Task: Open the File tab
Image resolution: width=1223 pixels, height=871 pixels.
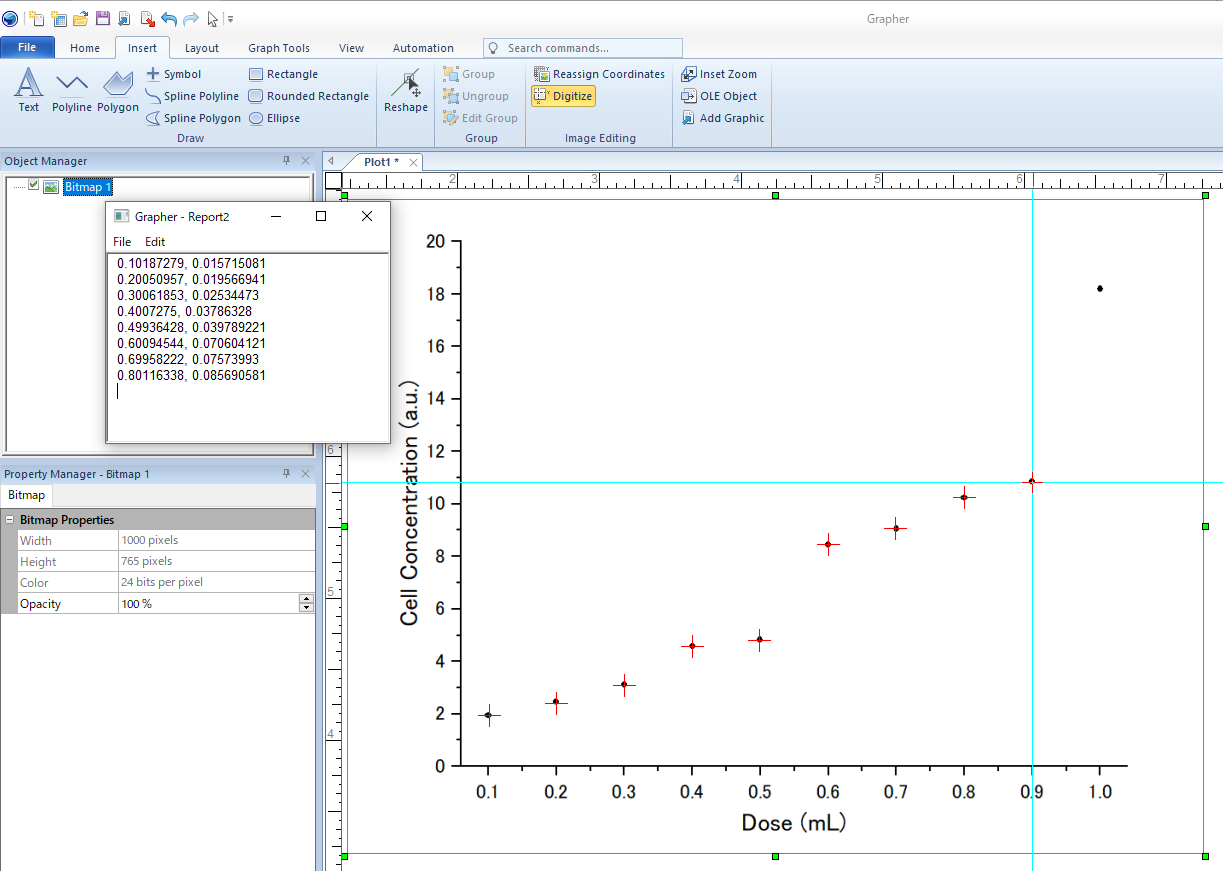Action: click(27, 47)
